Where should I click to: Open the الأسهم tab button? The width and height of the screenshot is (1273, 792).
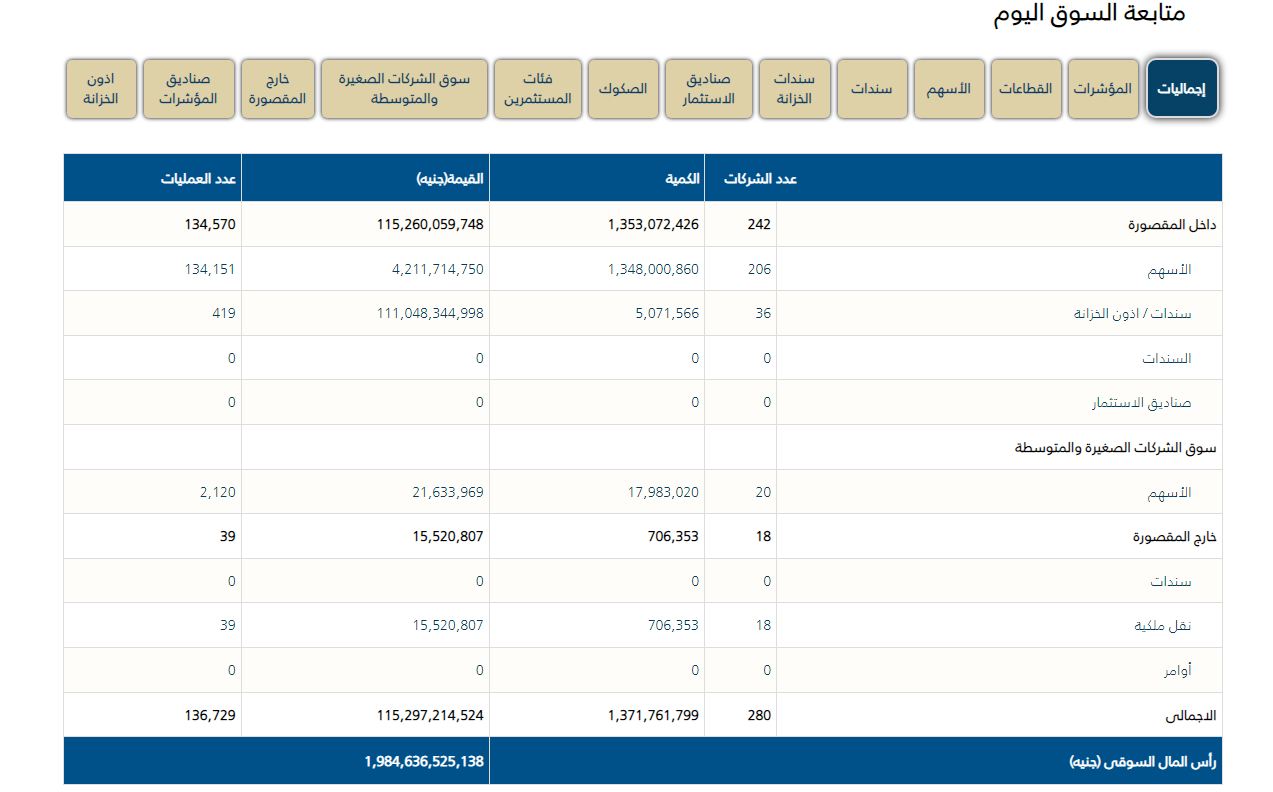pos(949,89)
